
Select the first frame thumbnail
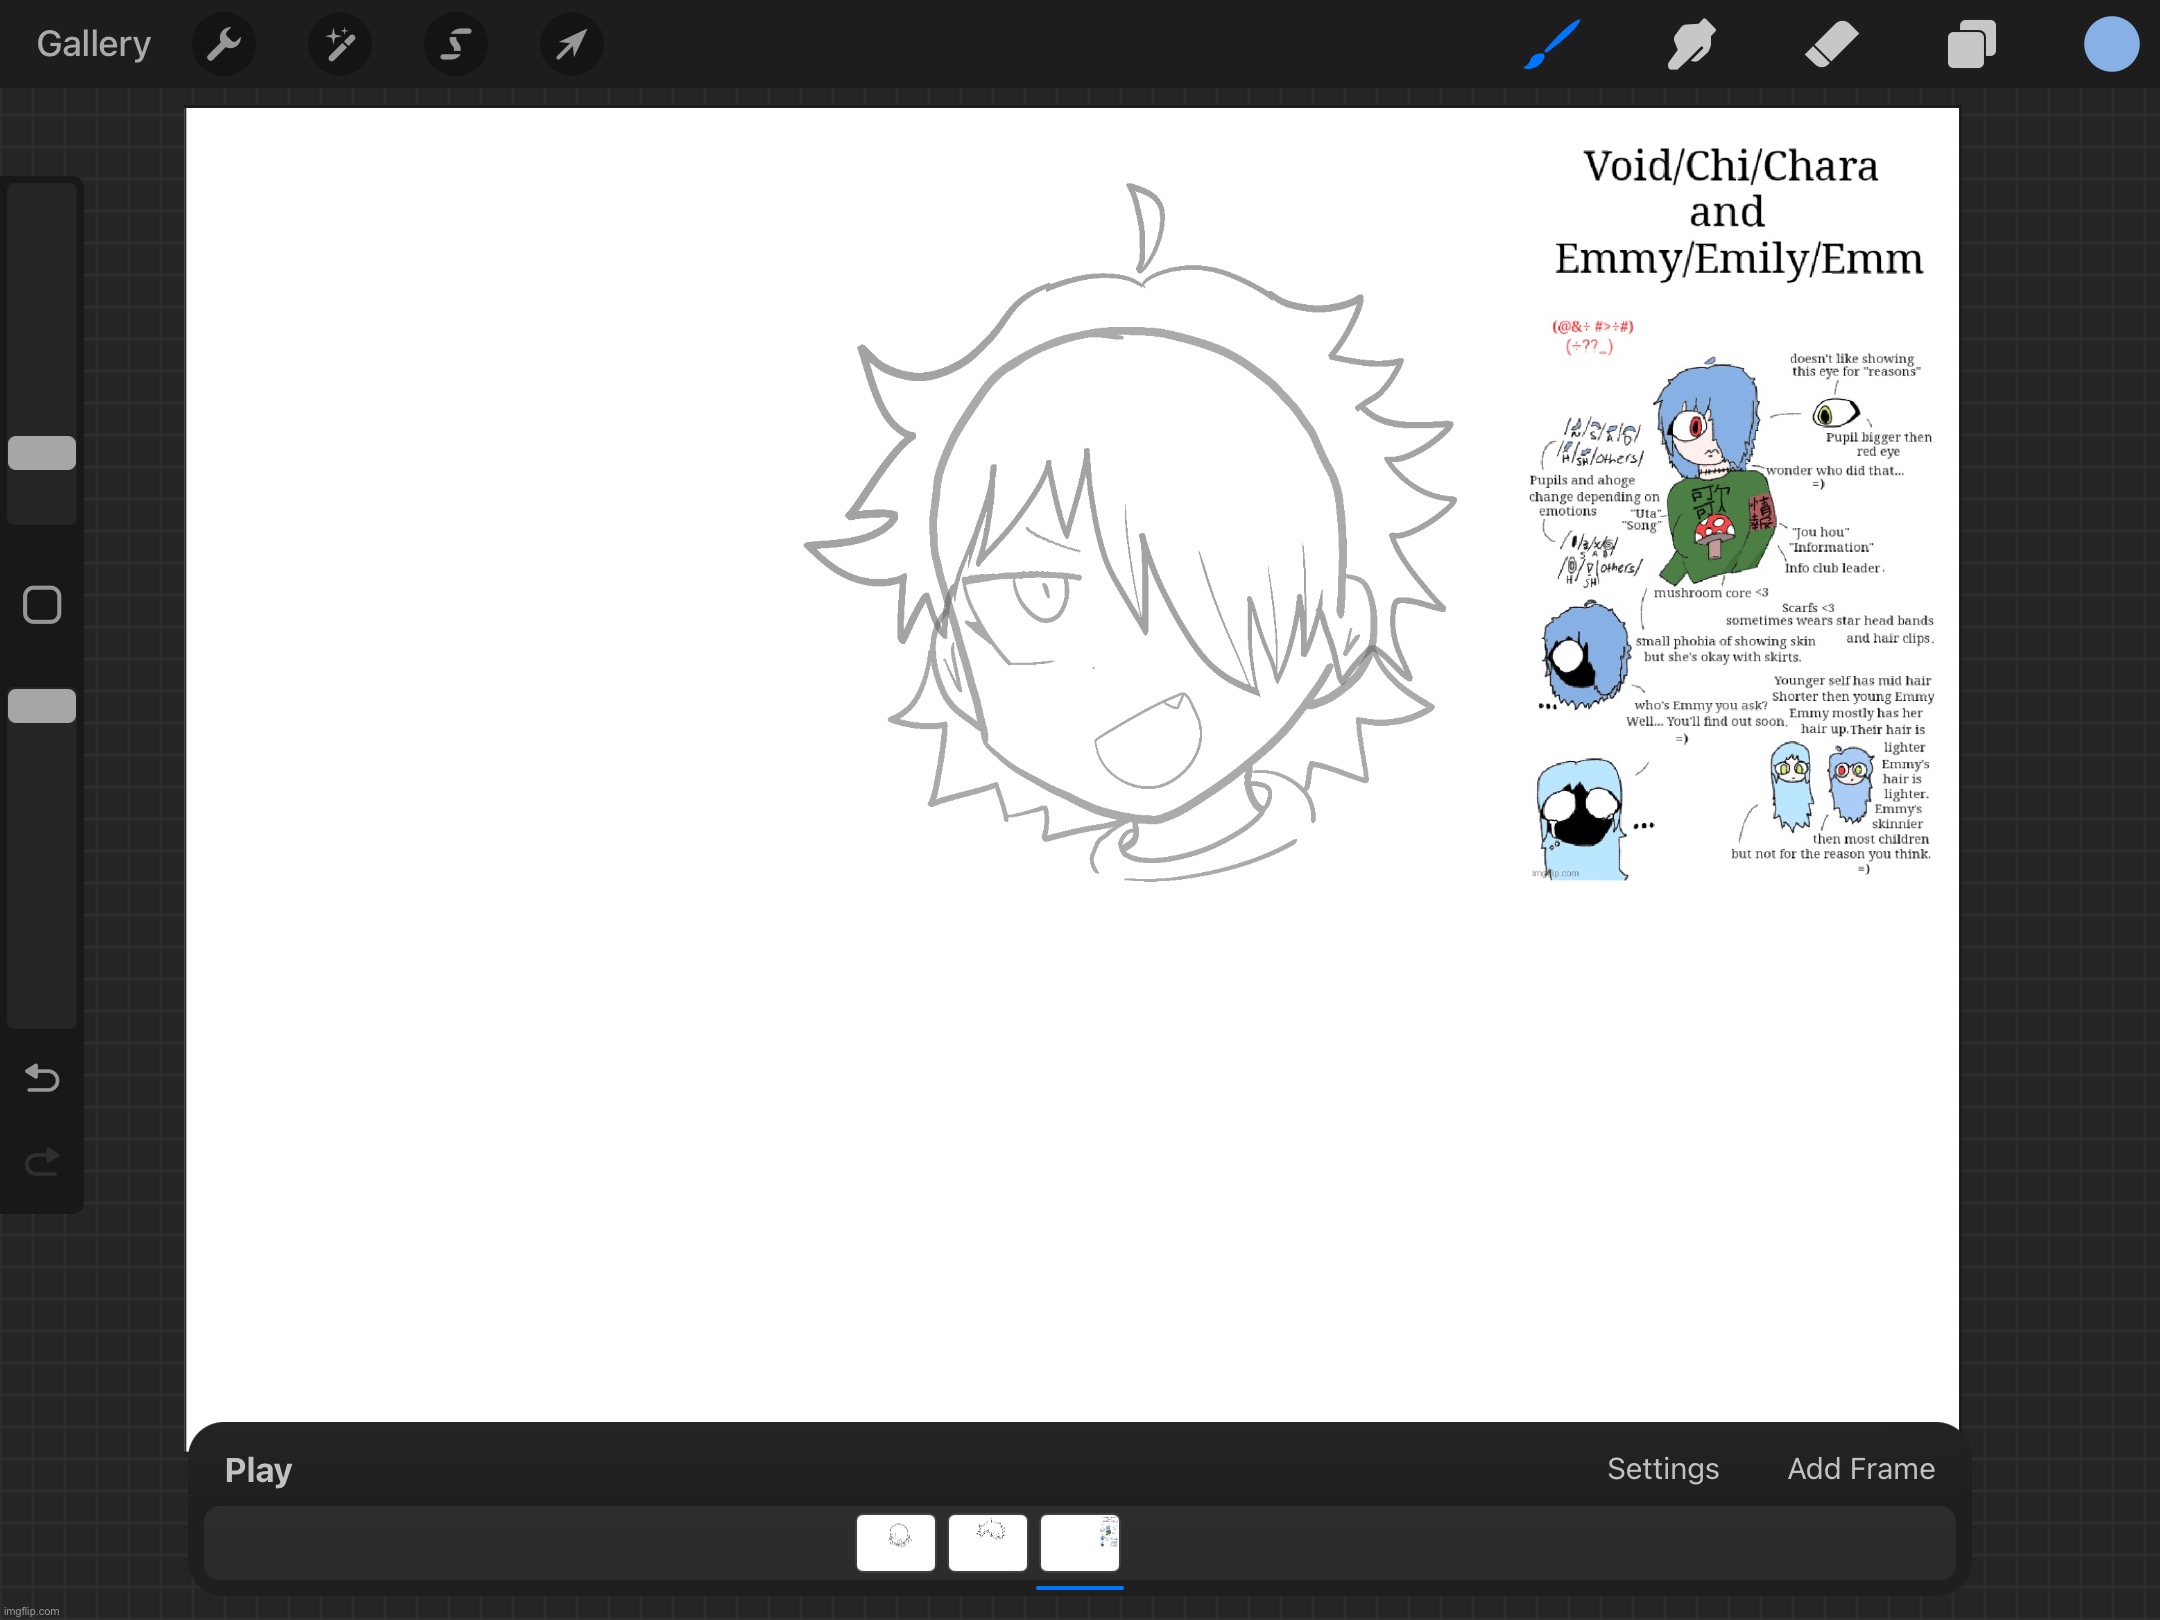(896, 1543)
